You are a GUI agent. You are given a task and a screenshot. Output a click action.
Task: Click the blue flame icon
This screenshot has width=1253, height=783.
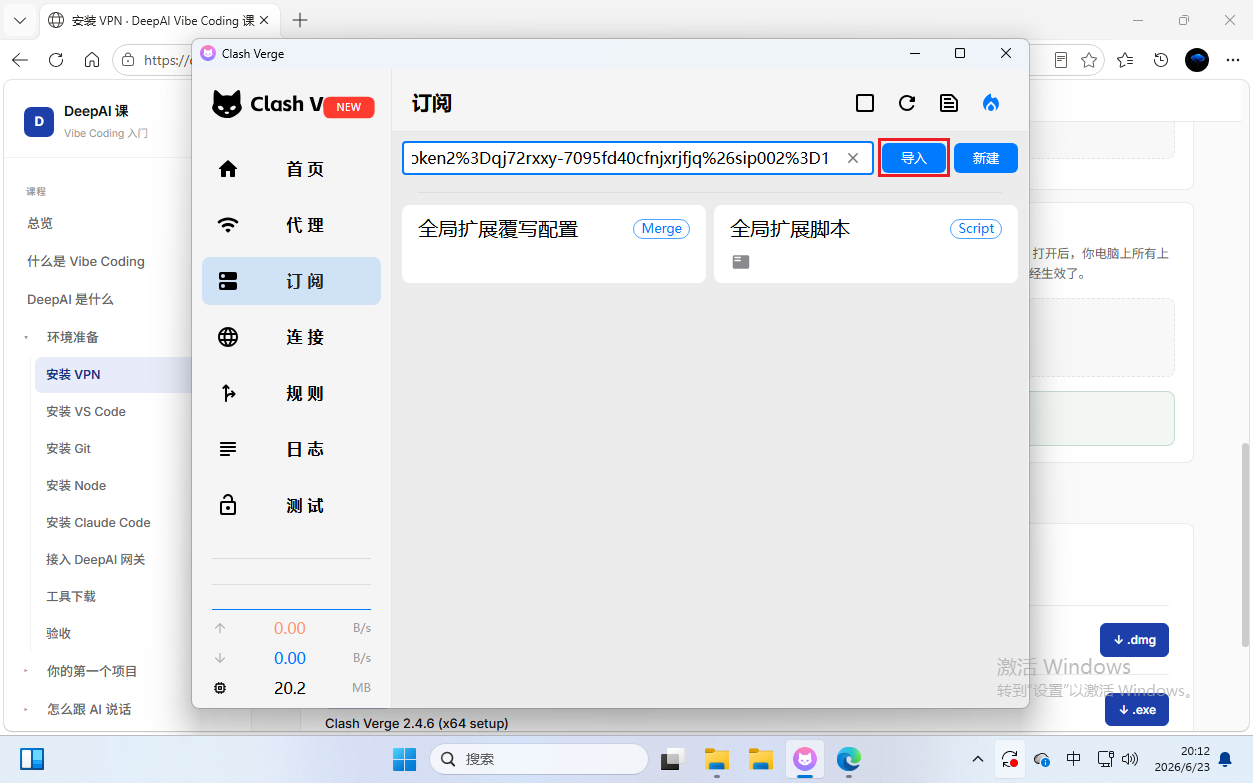[991, 103]
